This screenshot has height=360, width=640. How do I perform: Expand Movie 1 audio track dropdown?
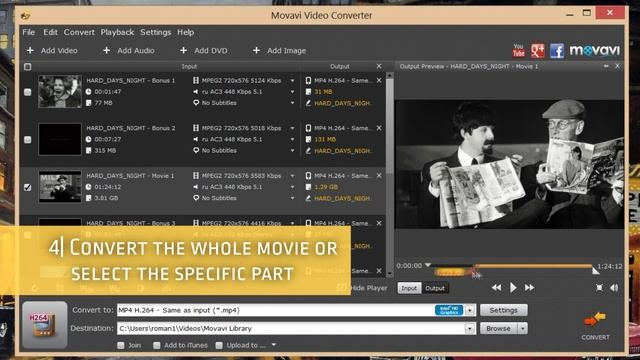coord(292,187)
